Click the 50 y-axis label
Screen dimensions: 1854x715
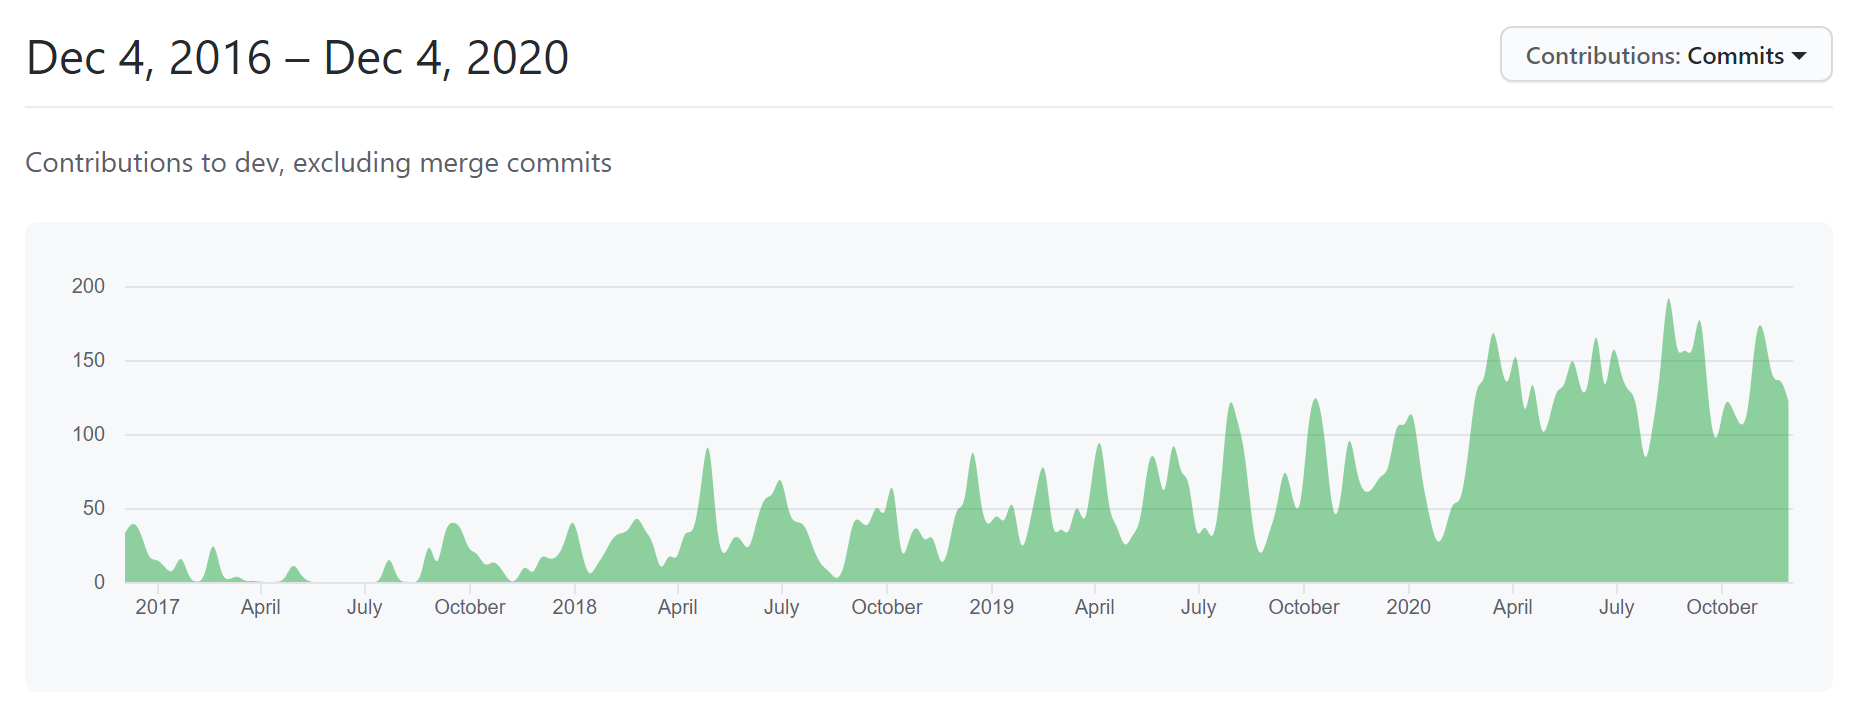click(x=93, y=508)
